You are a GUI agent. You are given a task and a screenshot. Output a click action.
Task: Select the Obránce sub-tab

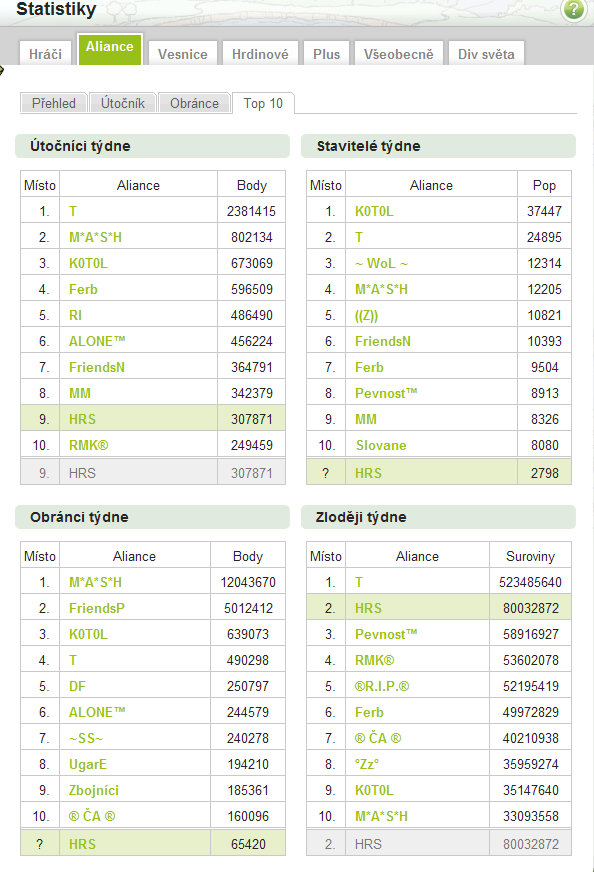pos(194,103)
